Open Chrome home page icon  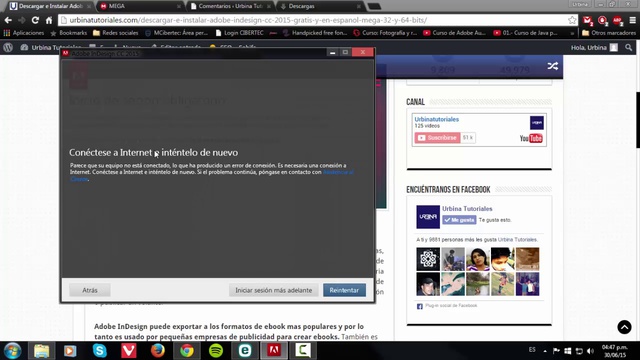(49, 20)
